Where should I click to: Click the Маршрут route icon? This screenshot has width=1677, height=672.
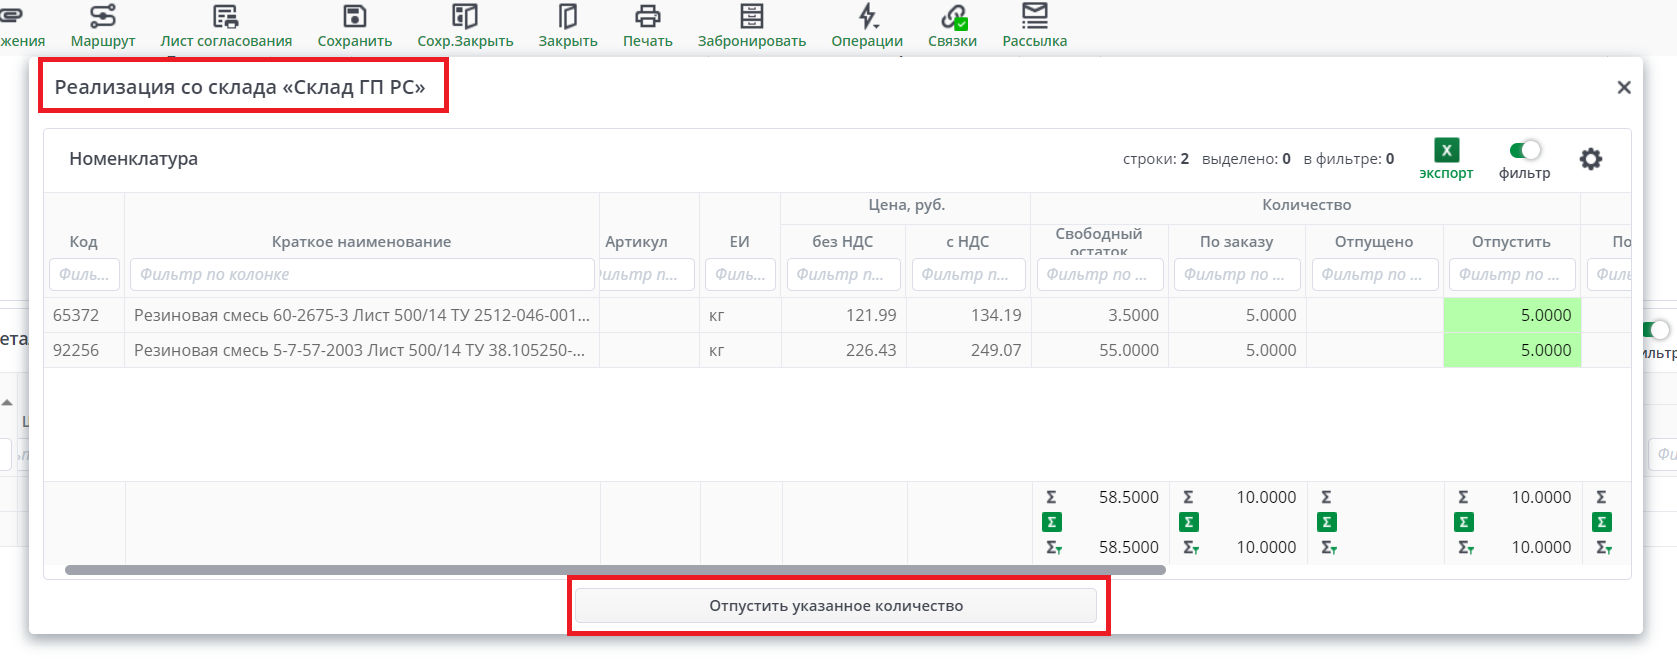(102, 17)
